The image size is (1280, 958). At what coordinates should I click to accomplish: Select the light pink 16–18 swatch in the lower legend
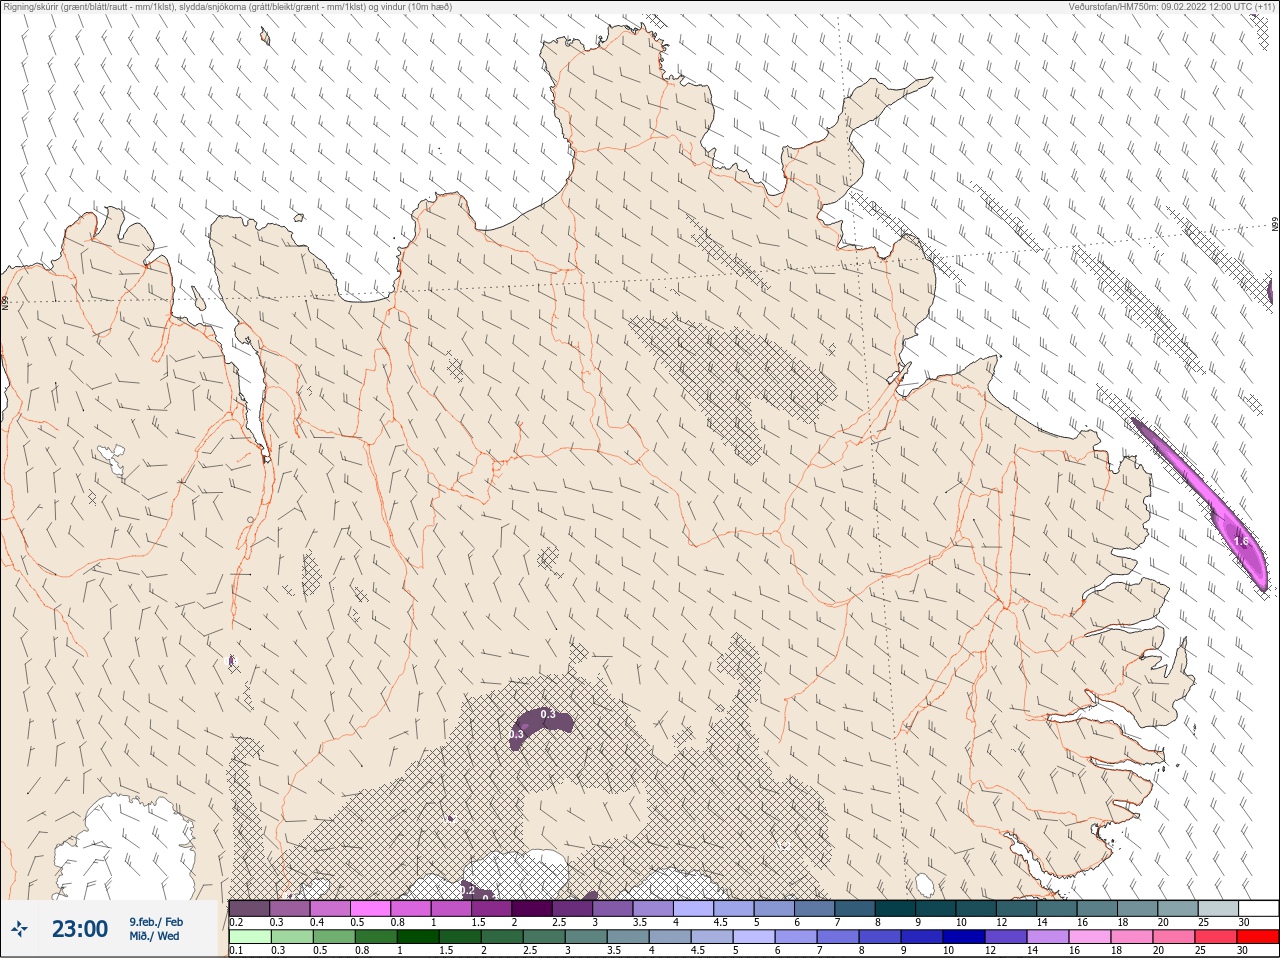click(1090, 937)
